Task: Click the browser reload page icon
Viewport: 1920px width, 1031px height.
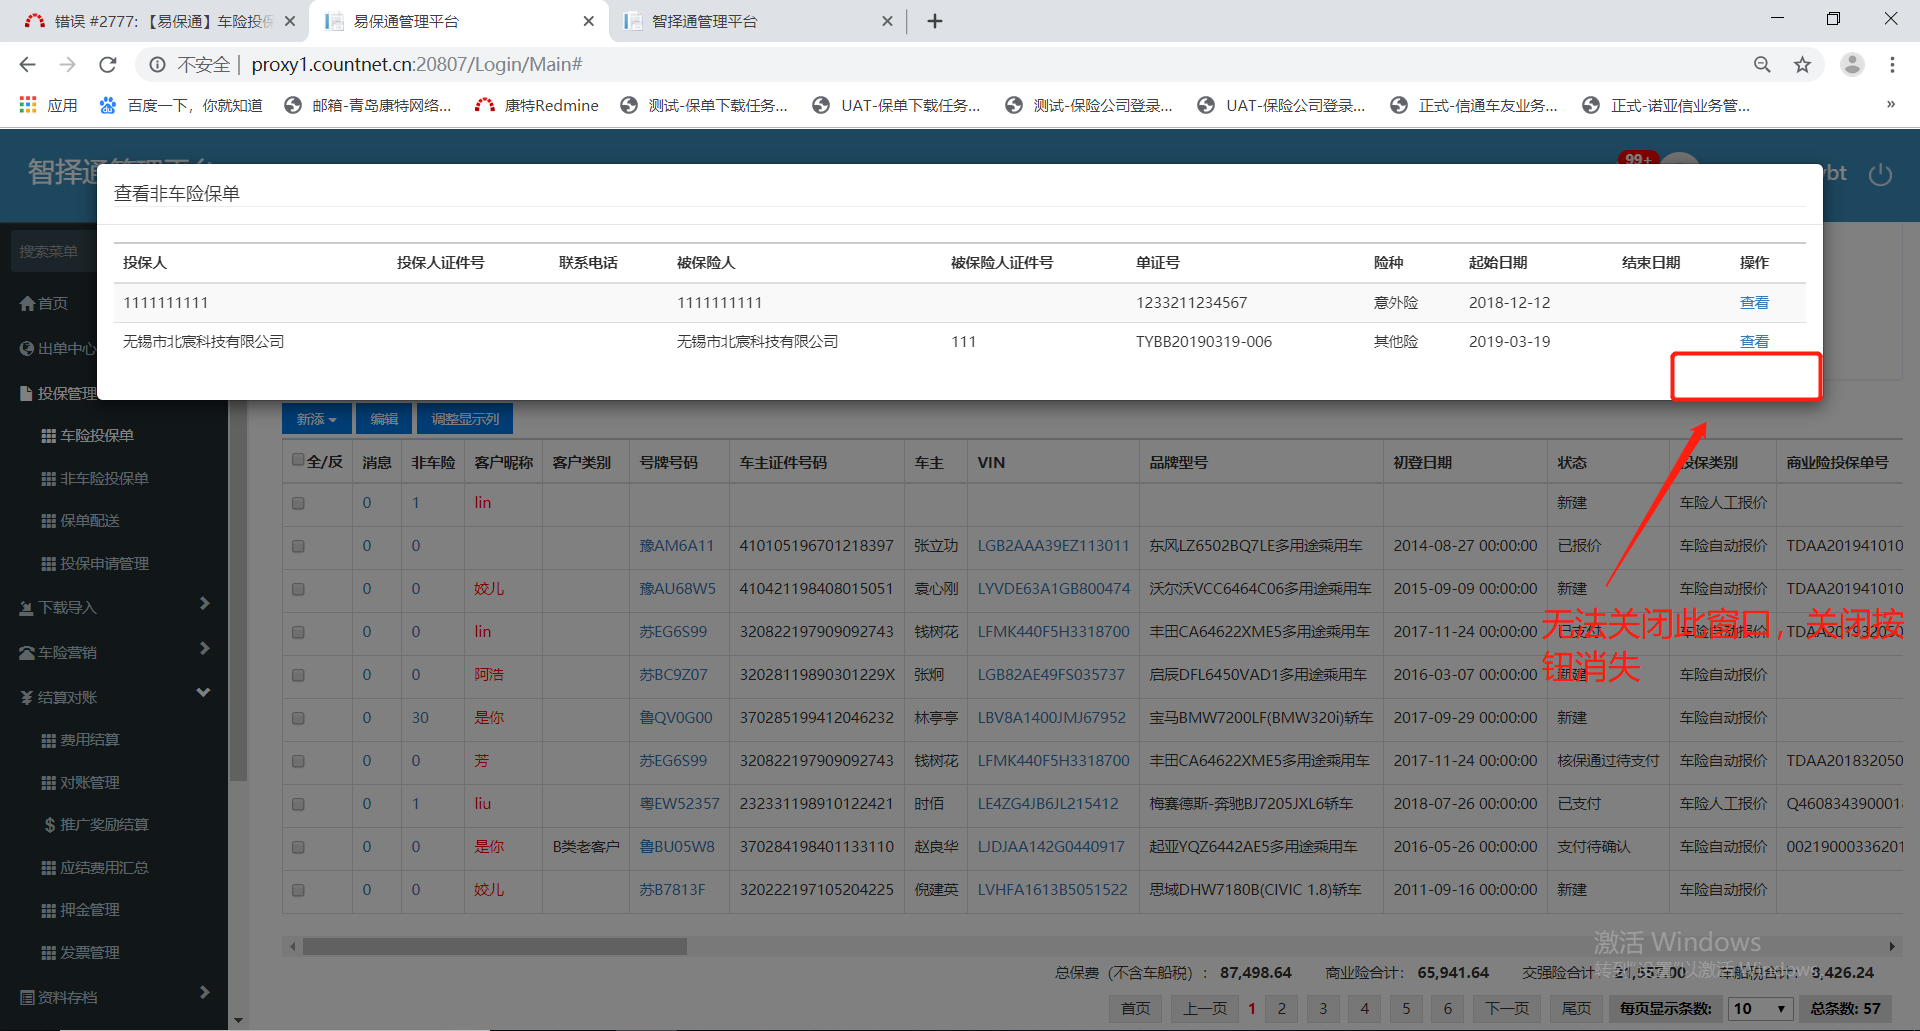Action: (108, 65)
